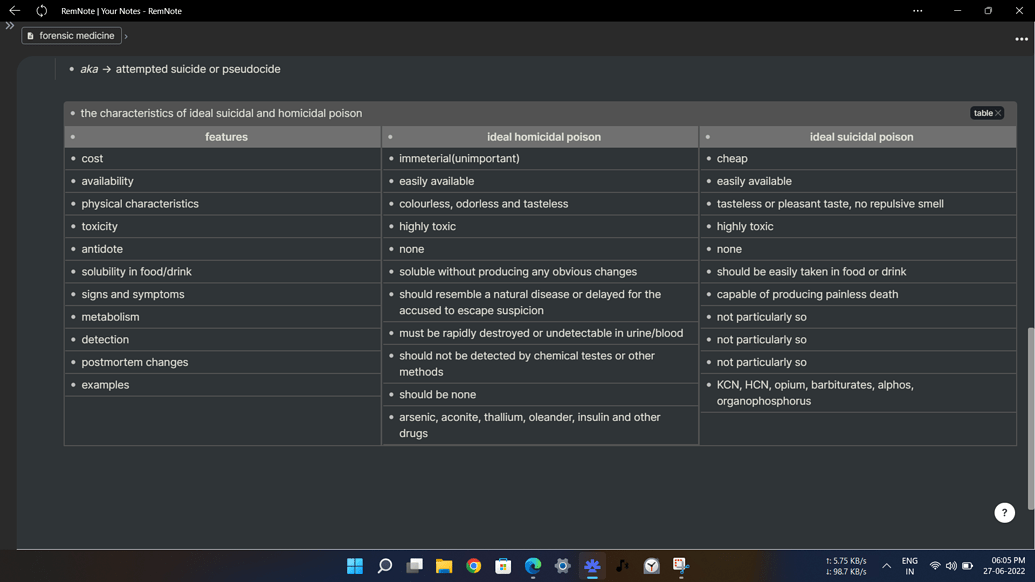The image size is (1035, 582).
Task: Click the Wi-Fi icon in system tray
Action: pos(935,566)
